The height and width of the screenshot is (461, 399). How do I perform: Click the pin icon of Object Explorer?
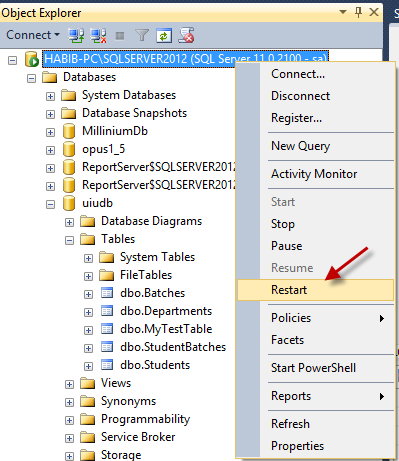pyautogui.click(x=358, y=12)
